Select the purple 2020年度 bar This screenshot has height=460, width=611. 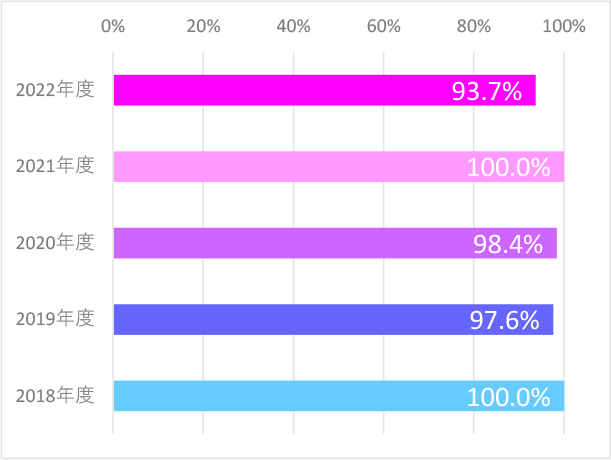pyautogui.click(x=335, y=243)
